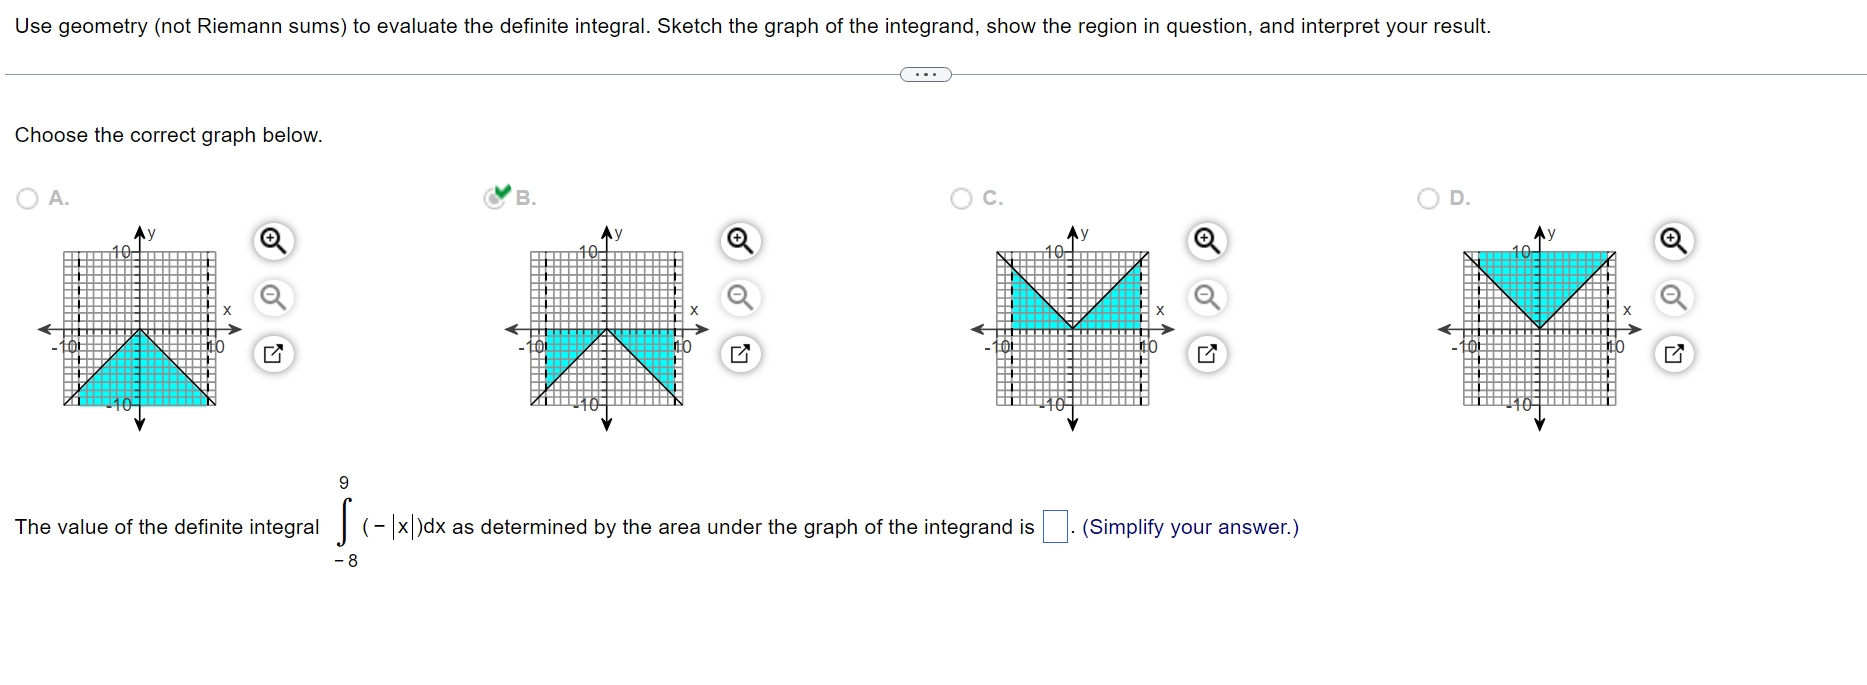This screenshot has width=1867, height=685.
Task: Zoom out on graph B
Action: (738, 297)
